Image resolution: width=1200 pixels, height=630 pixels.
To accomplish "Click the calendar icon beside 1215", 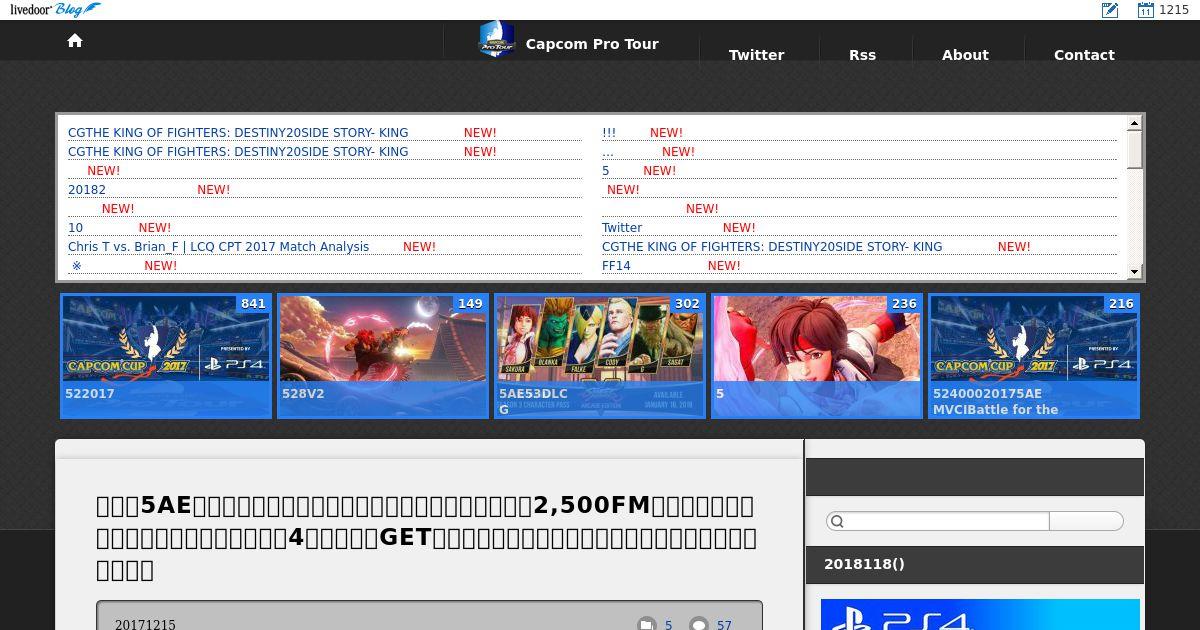I will (1146, 10).
